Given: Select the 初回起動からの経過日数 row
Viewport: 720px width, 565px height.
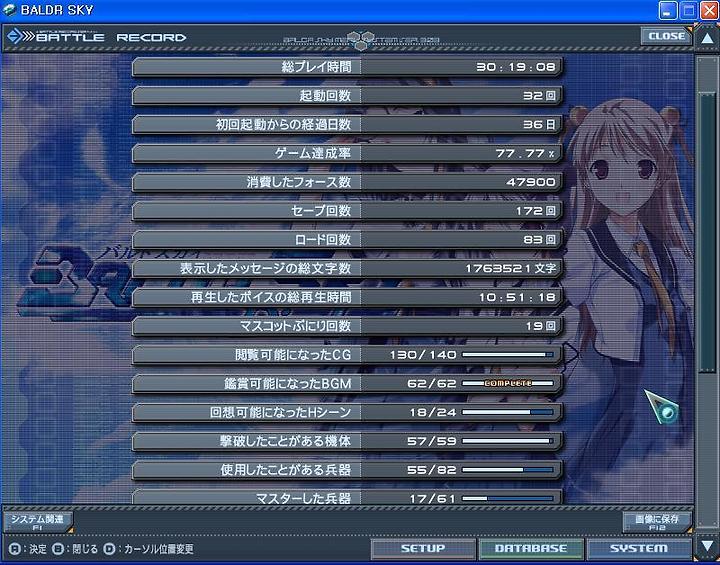Looking at the screenshot, I should tap(347, 124).
